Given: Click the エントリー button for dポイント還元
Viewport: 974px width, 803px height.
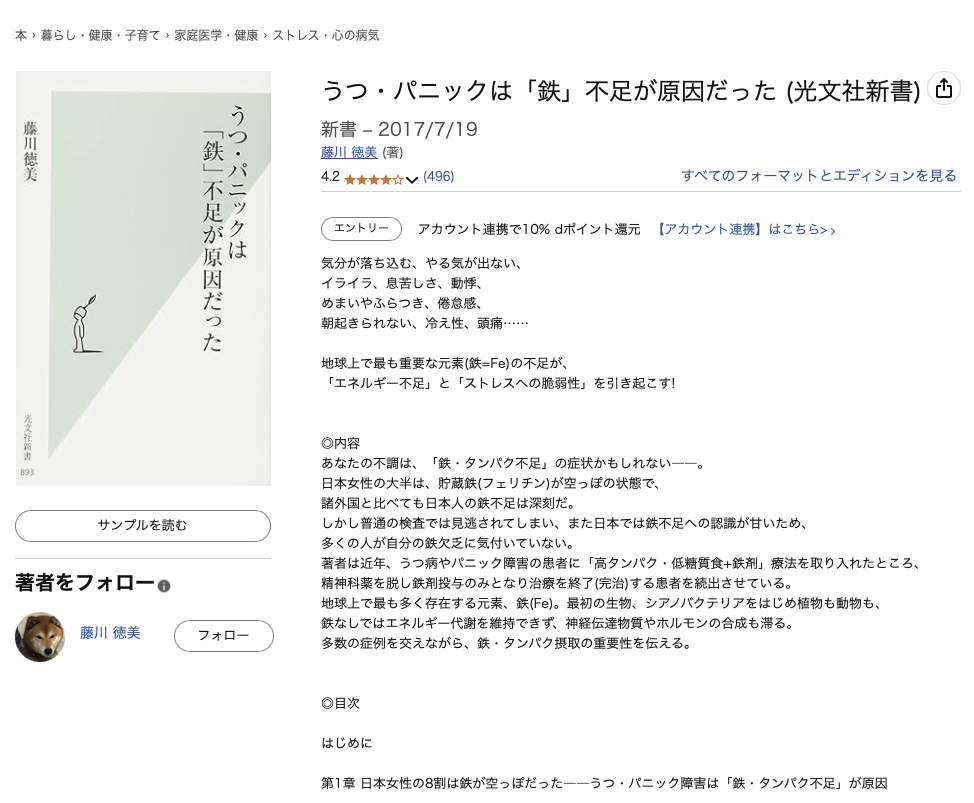Looking at the screenshot, I should 361,229.
